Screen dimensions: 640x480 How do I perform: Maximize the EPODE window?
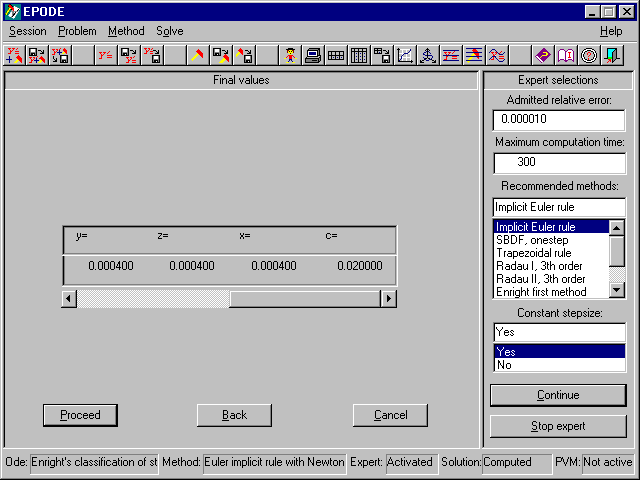pyautogui.click(x=609, y=11)
